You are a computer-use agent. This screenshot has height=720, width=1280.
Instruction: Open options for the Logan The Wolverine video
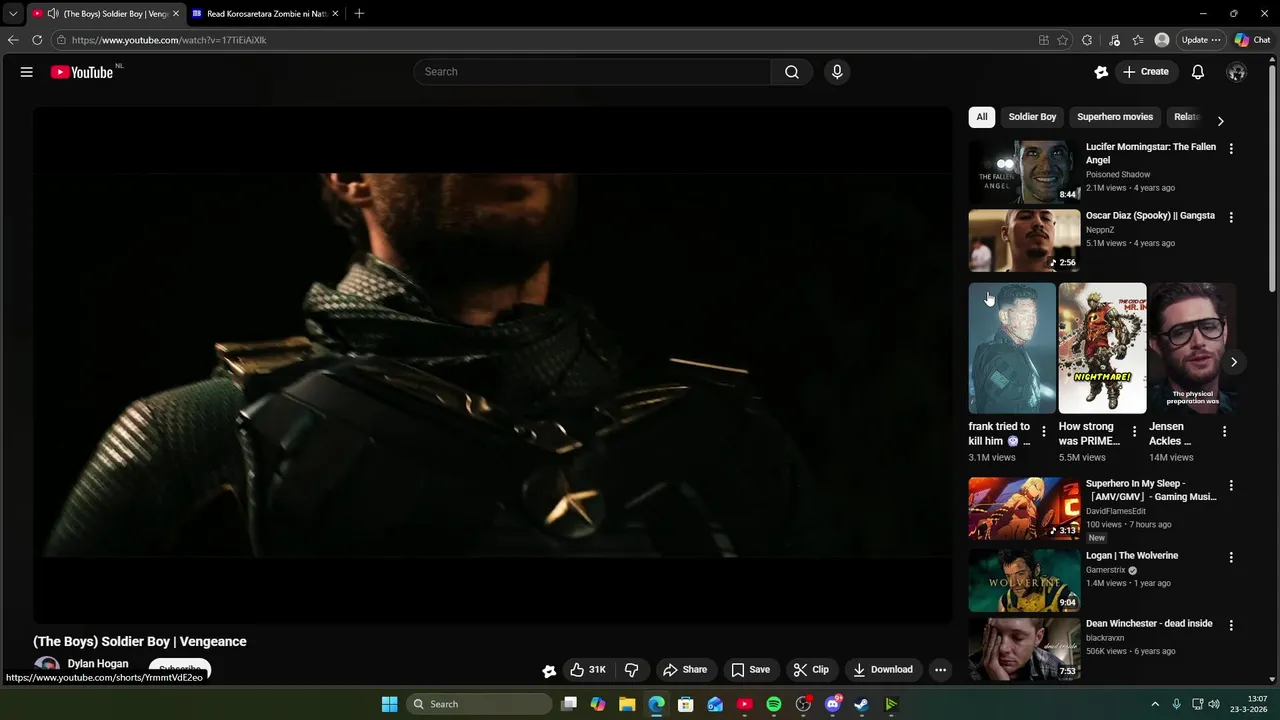(1231, 557)
